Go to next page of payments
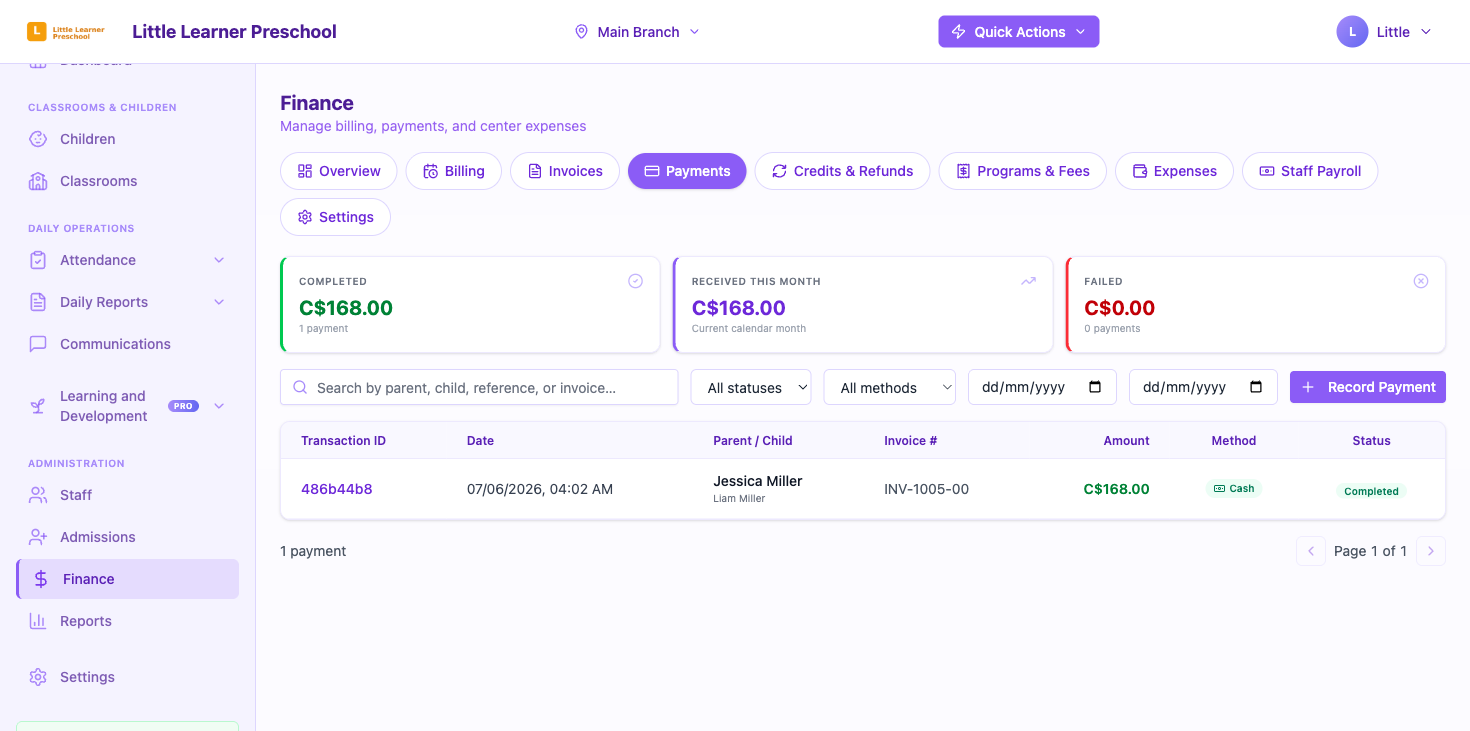 click(1431, 551)
